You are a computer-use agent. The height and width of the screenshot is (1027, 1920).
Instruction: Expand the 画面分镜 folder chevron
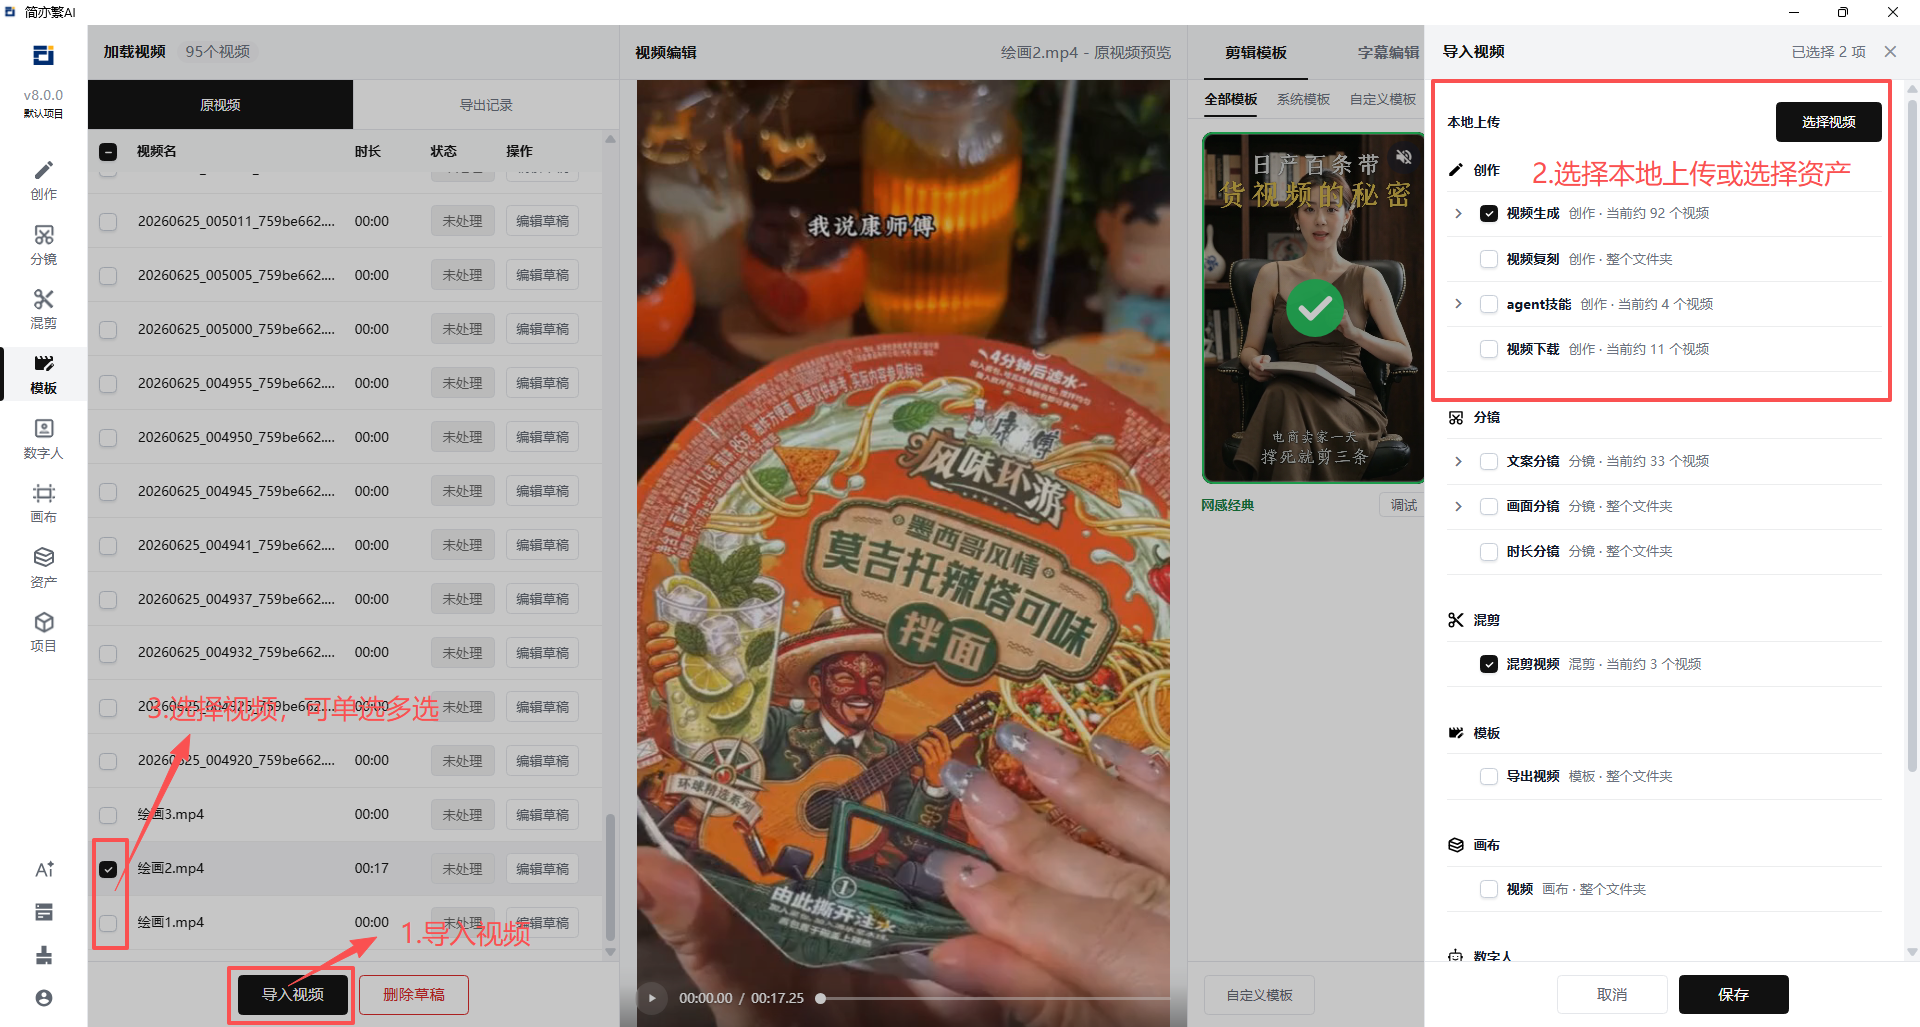pyautogui.click(x=1458, y=506)
